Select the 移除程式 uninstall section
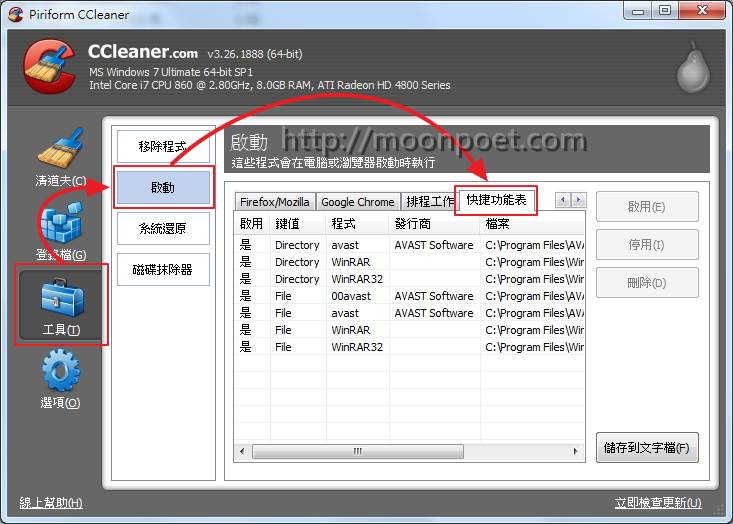The width and height of the screenshot is (733, 524). coord(163,146)
